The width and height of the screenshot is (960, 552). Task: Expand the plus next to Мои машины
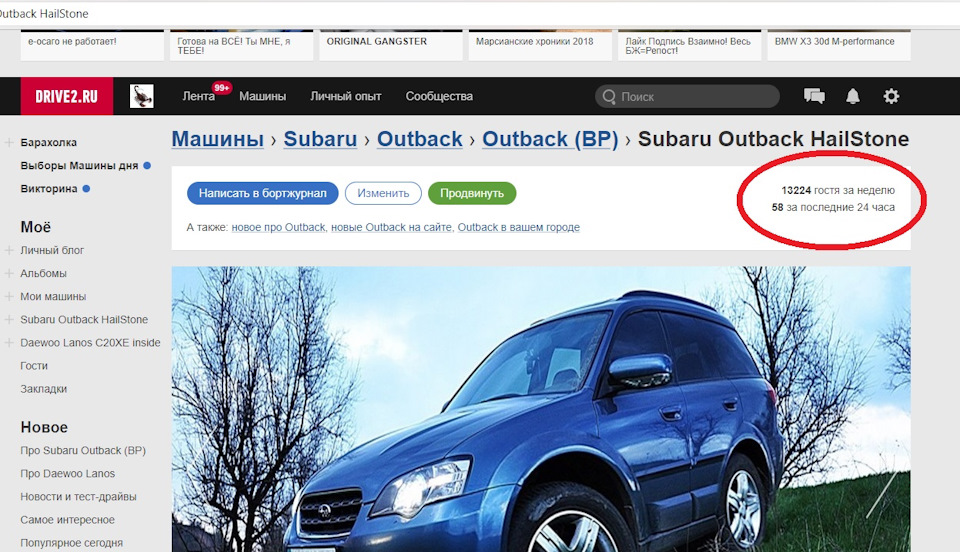9,297
